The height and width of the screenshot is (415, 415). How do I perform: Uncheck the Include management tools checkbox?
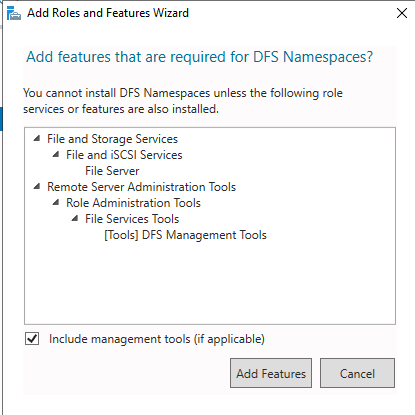32,339
